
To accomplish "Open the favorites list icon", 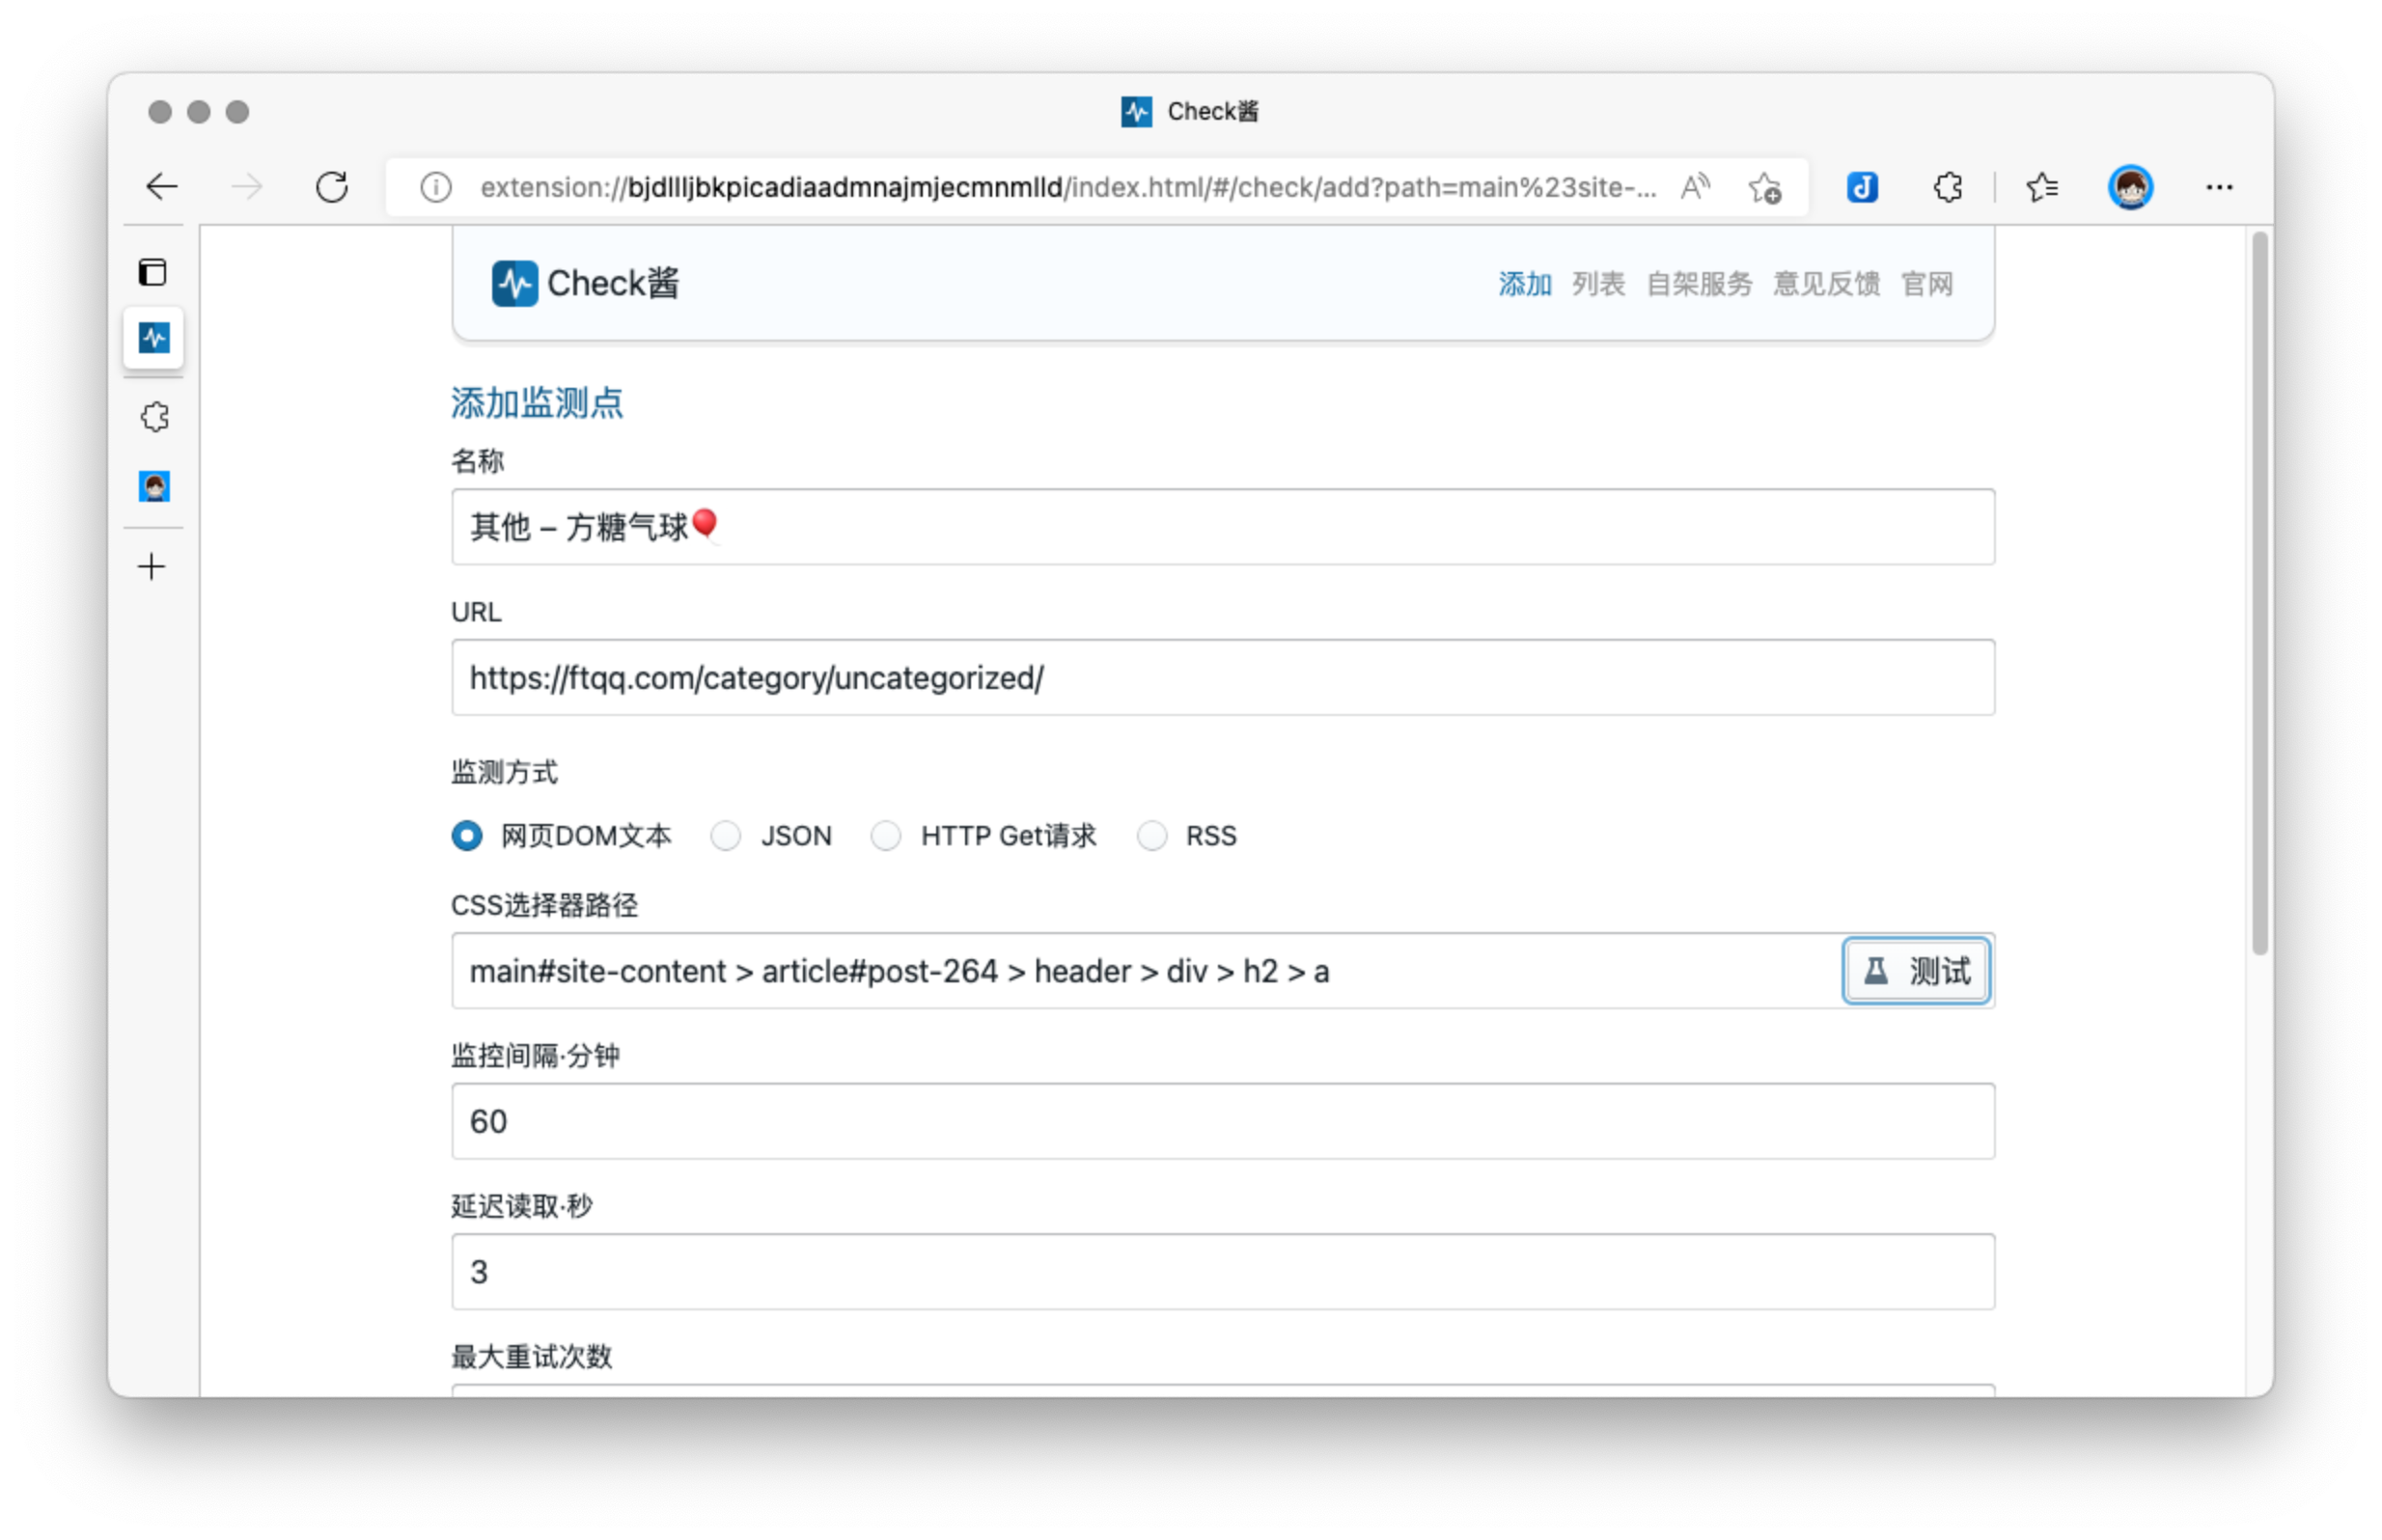I will tap(2041, 187).
